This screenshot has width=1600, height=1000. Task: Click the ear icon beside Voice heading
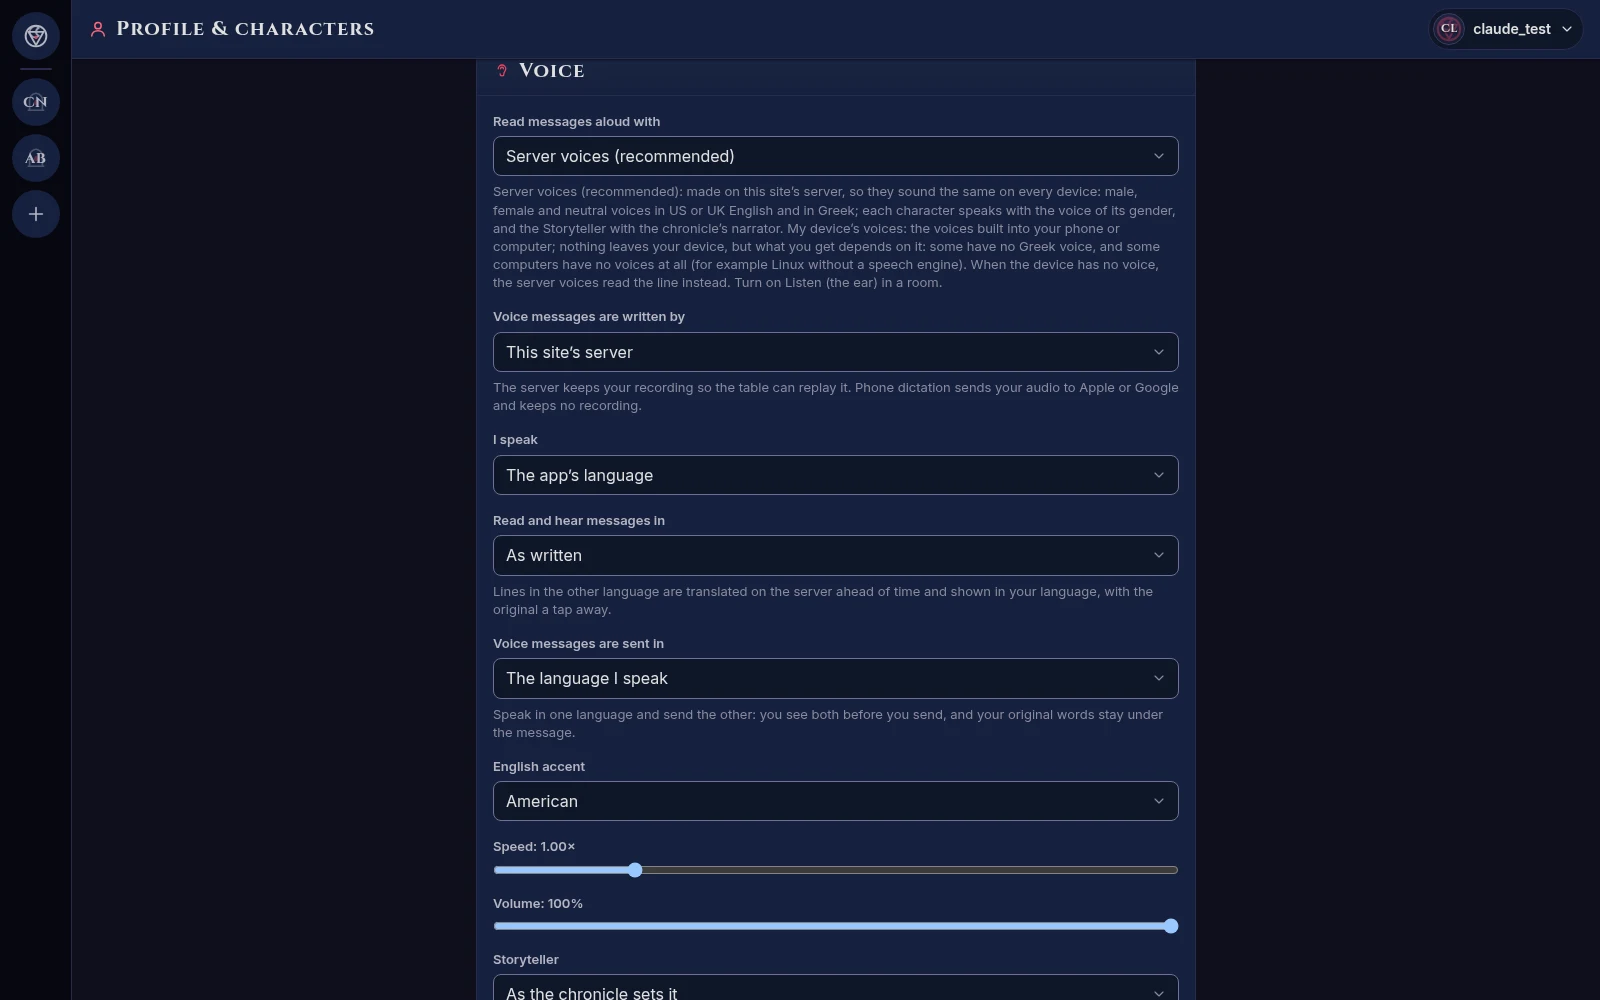coord(502,70)
